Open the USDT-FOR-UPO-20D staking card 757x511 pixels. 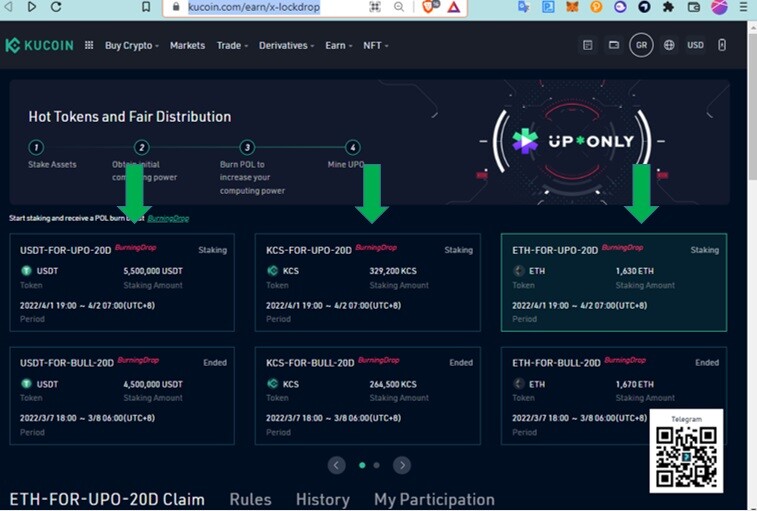point(122,283)
